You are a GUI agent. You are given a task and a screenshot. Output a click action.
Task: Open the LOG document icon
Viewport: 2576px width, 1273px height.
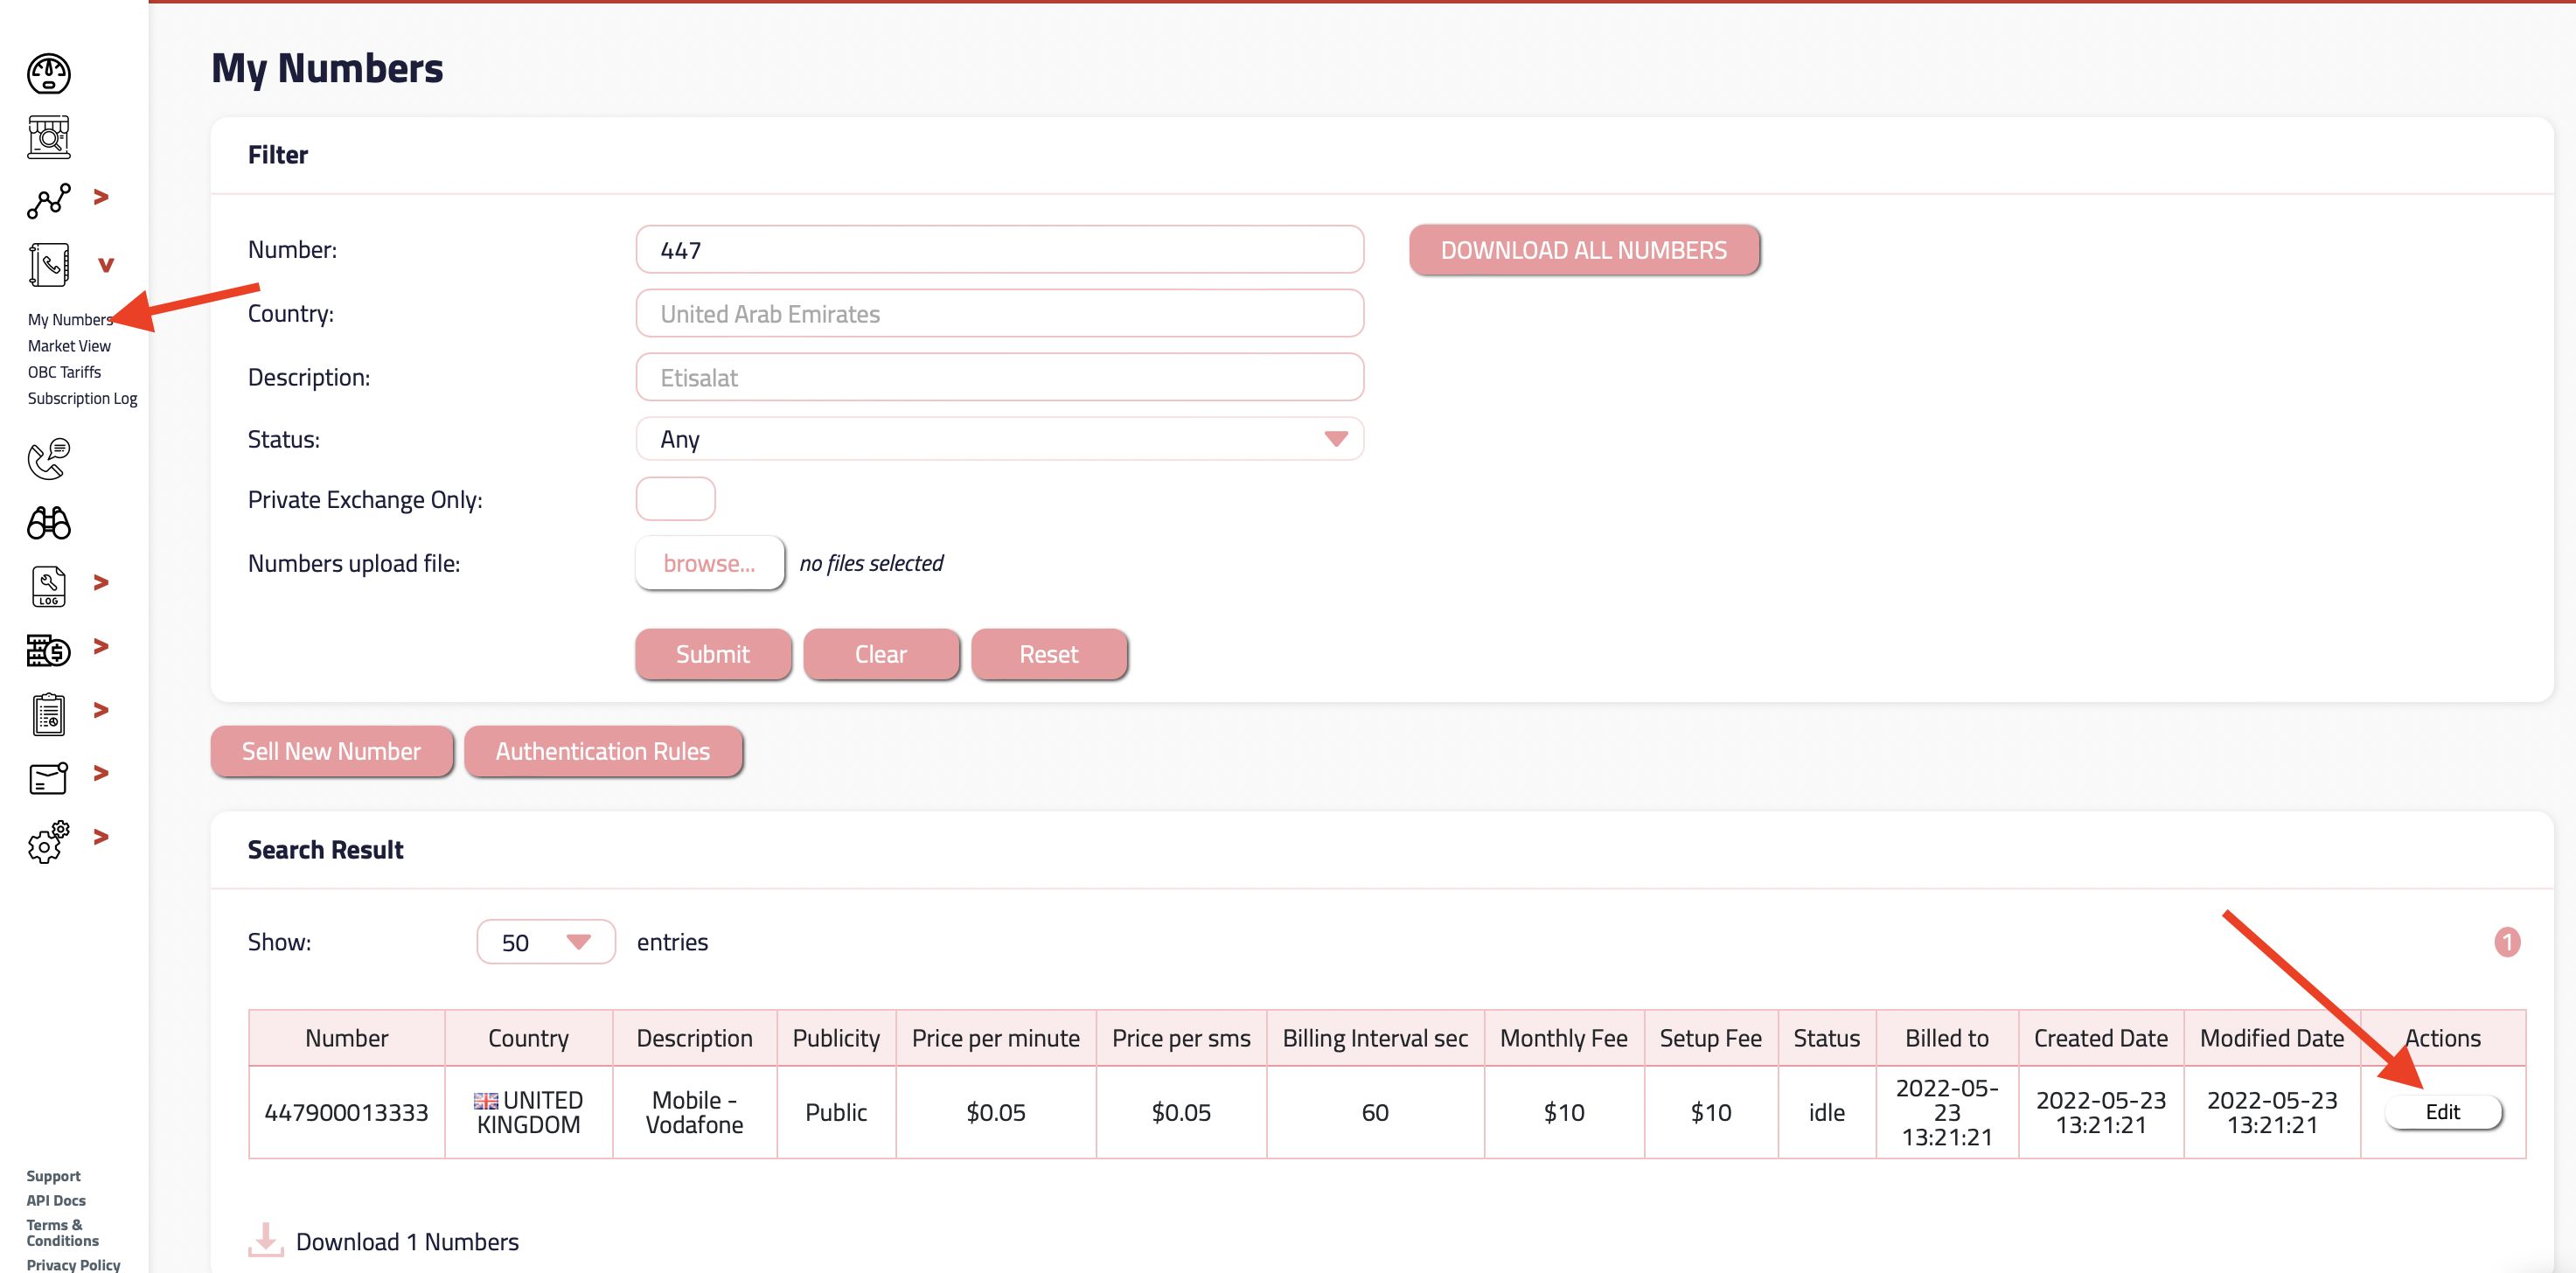click(48, 586)
